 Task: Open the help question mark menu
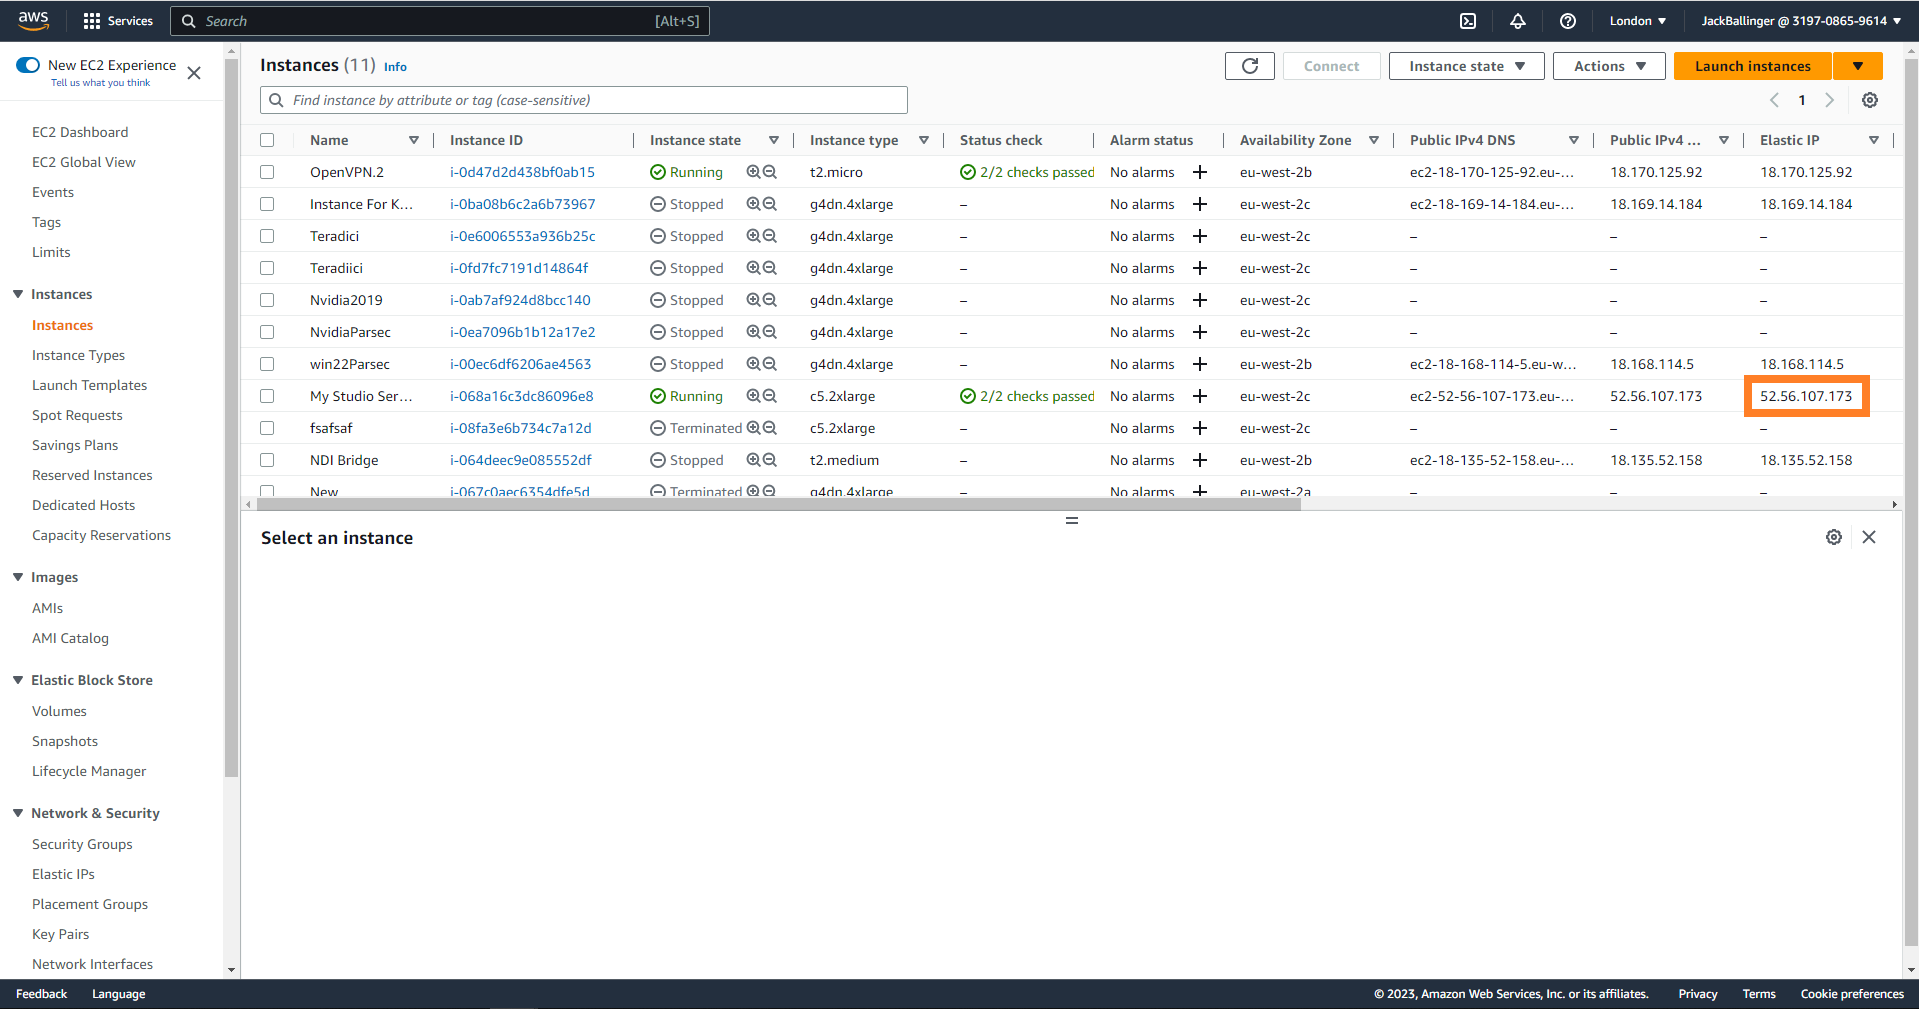1568,21
